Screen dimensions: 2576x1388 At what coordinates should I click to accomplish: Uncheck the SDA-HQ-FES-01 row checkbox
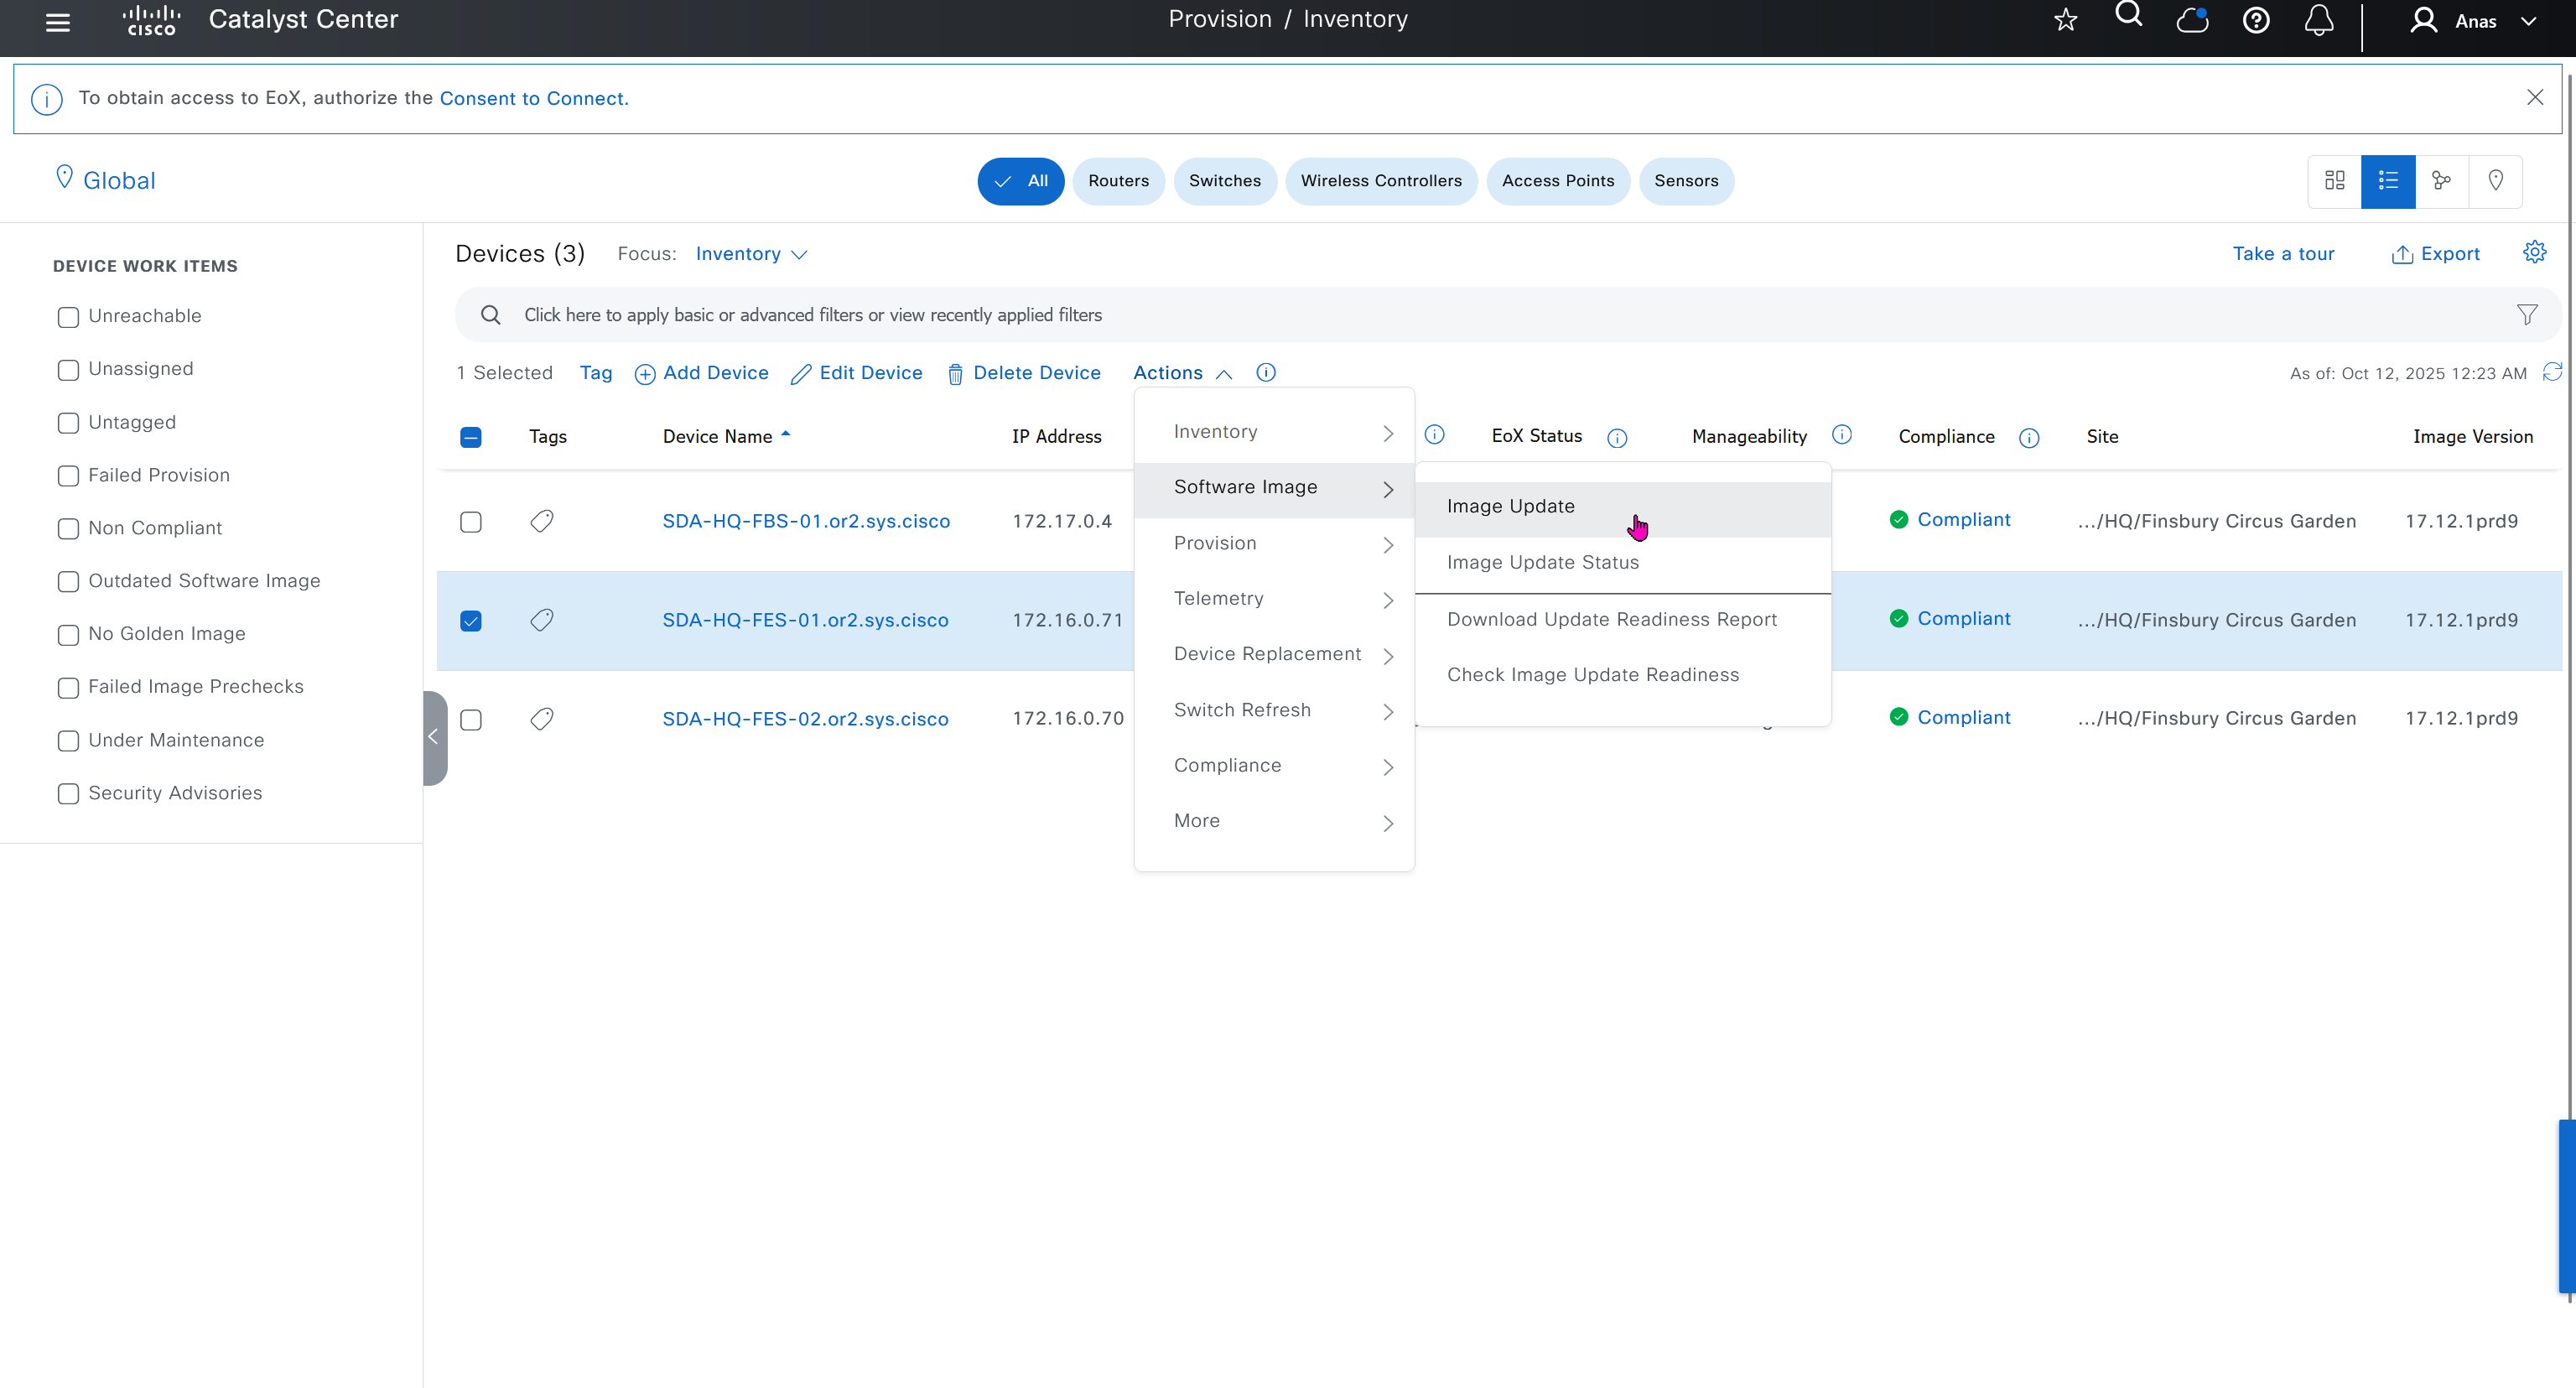point(471,621)
